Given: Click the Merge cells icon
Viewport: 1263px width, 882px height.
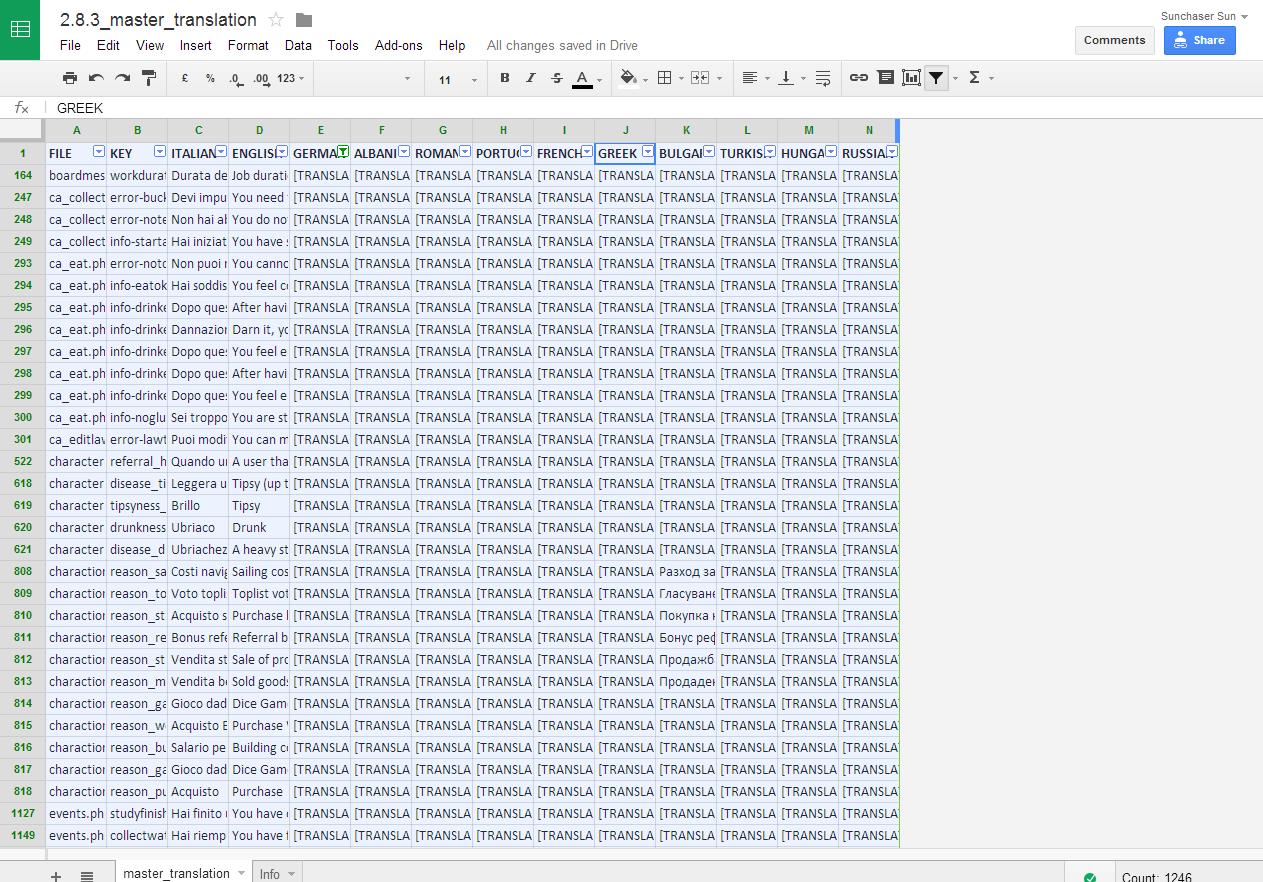Looking at the screenshot, I should click(x=700, y=78).
